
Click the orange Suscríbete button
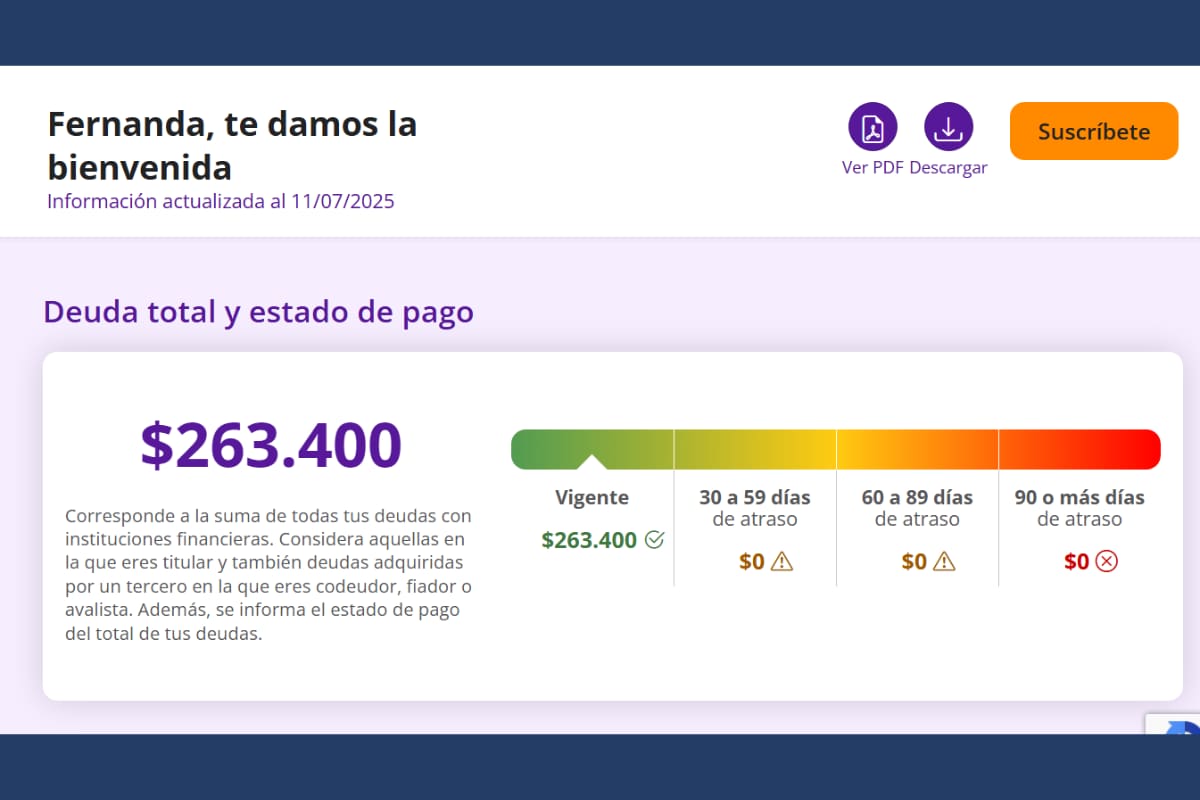coord(1094,131)
